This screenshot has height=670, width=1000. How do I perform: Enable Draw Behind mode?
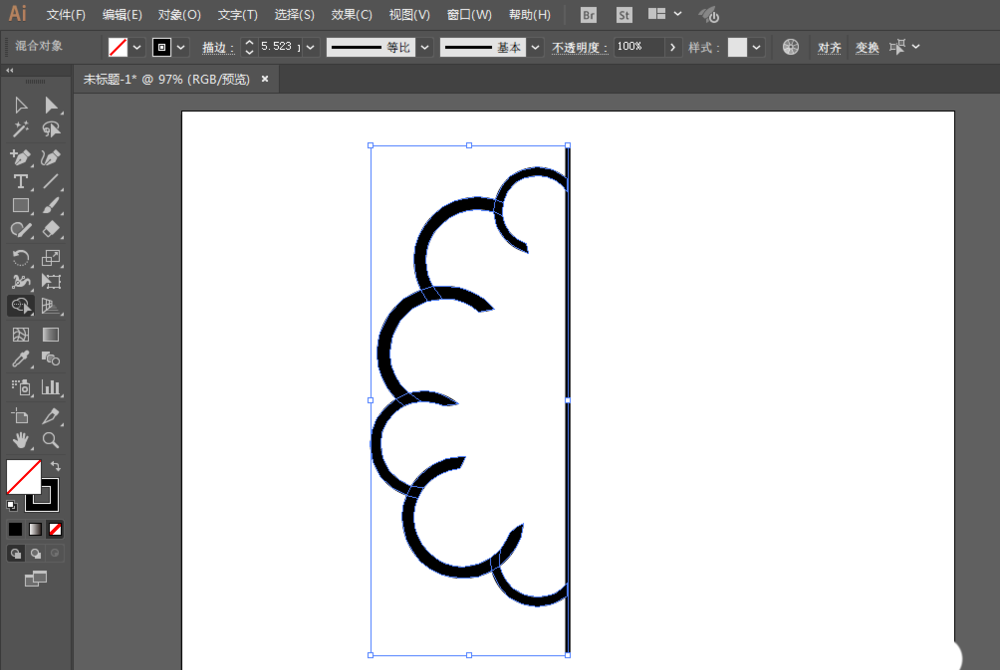pos(36,553)
